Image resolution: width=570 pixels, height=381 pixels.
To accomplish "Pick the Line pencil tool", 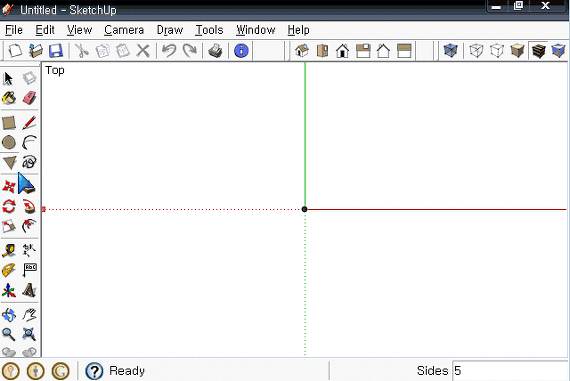I will click(29, 123).
